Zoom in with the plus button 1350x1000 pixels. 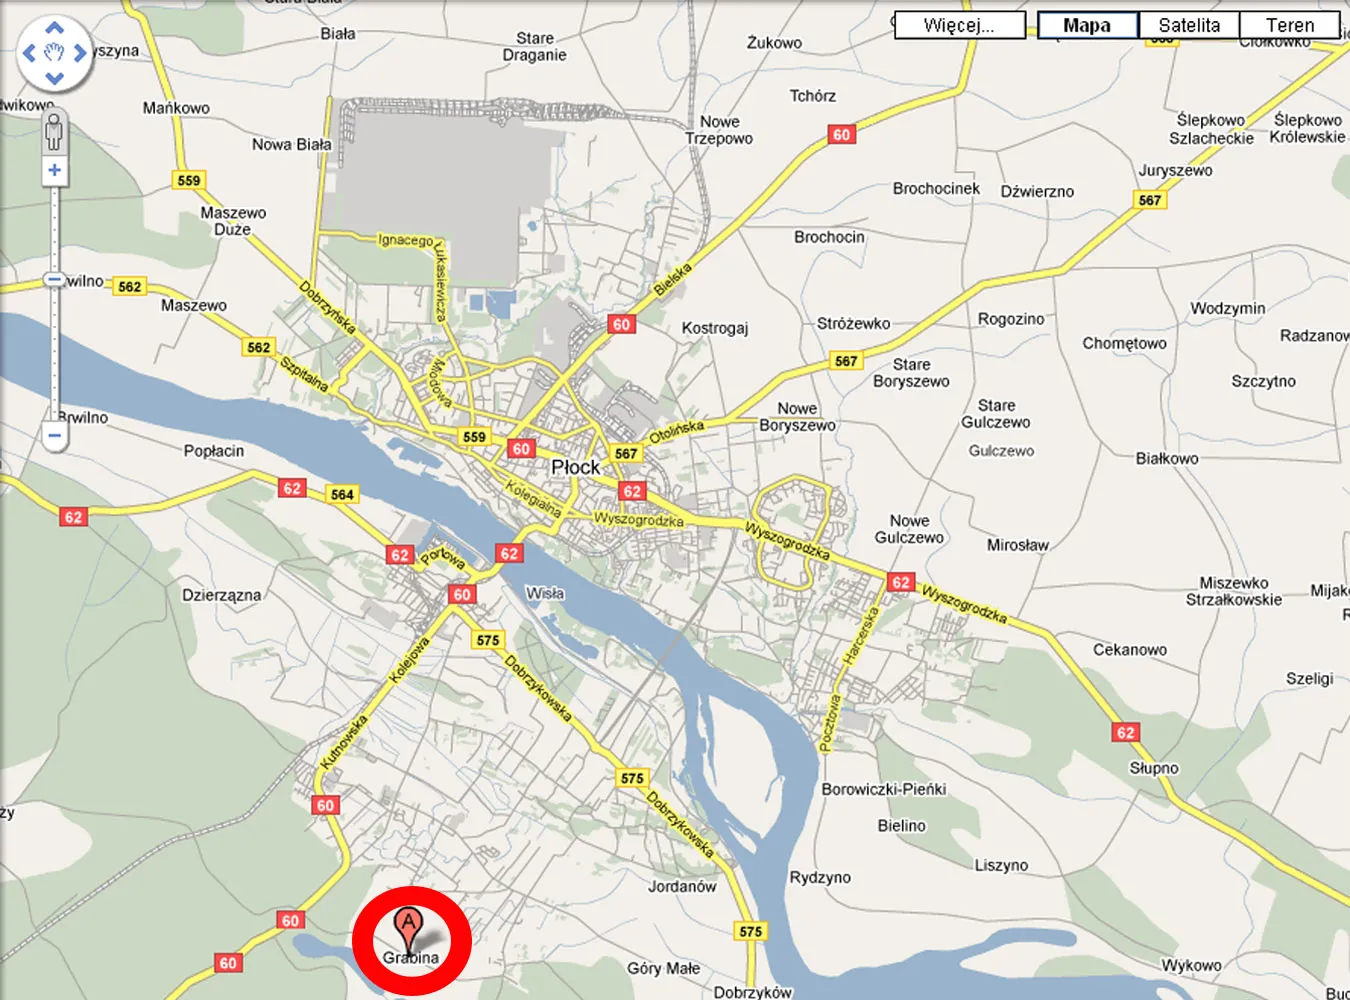54,171
